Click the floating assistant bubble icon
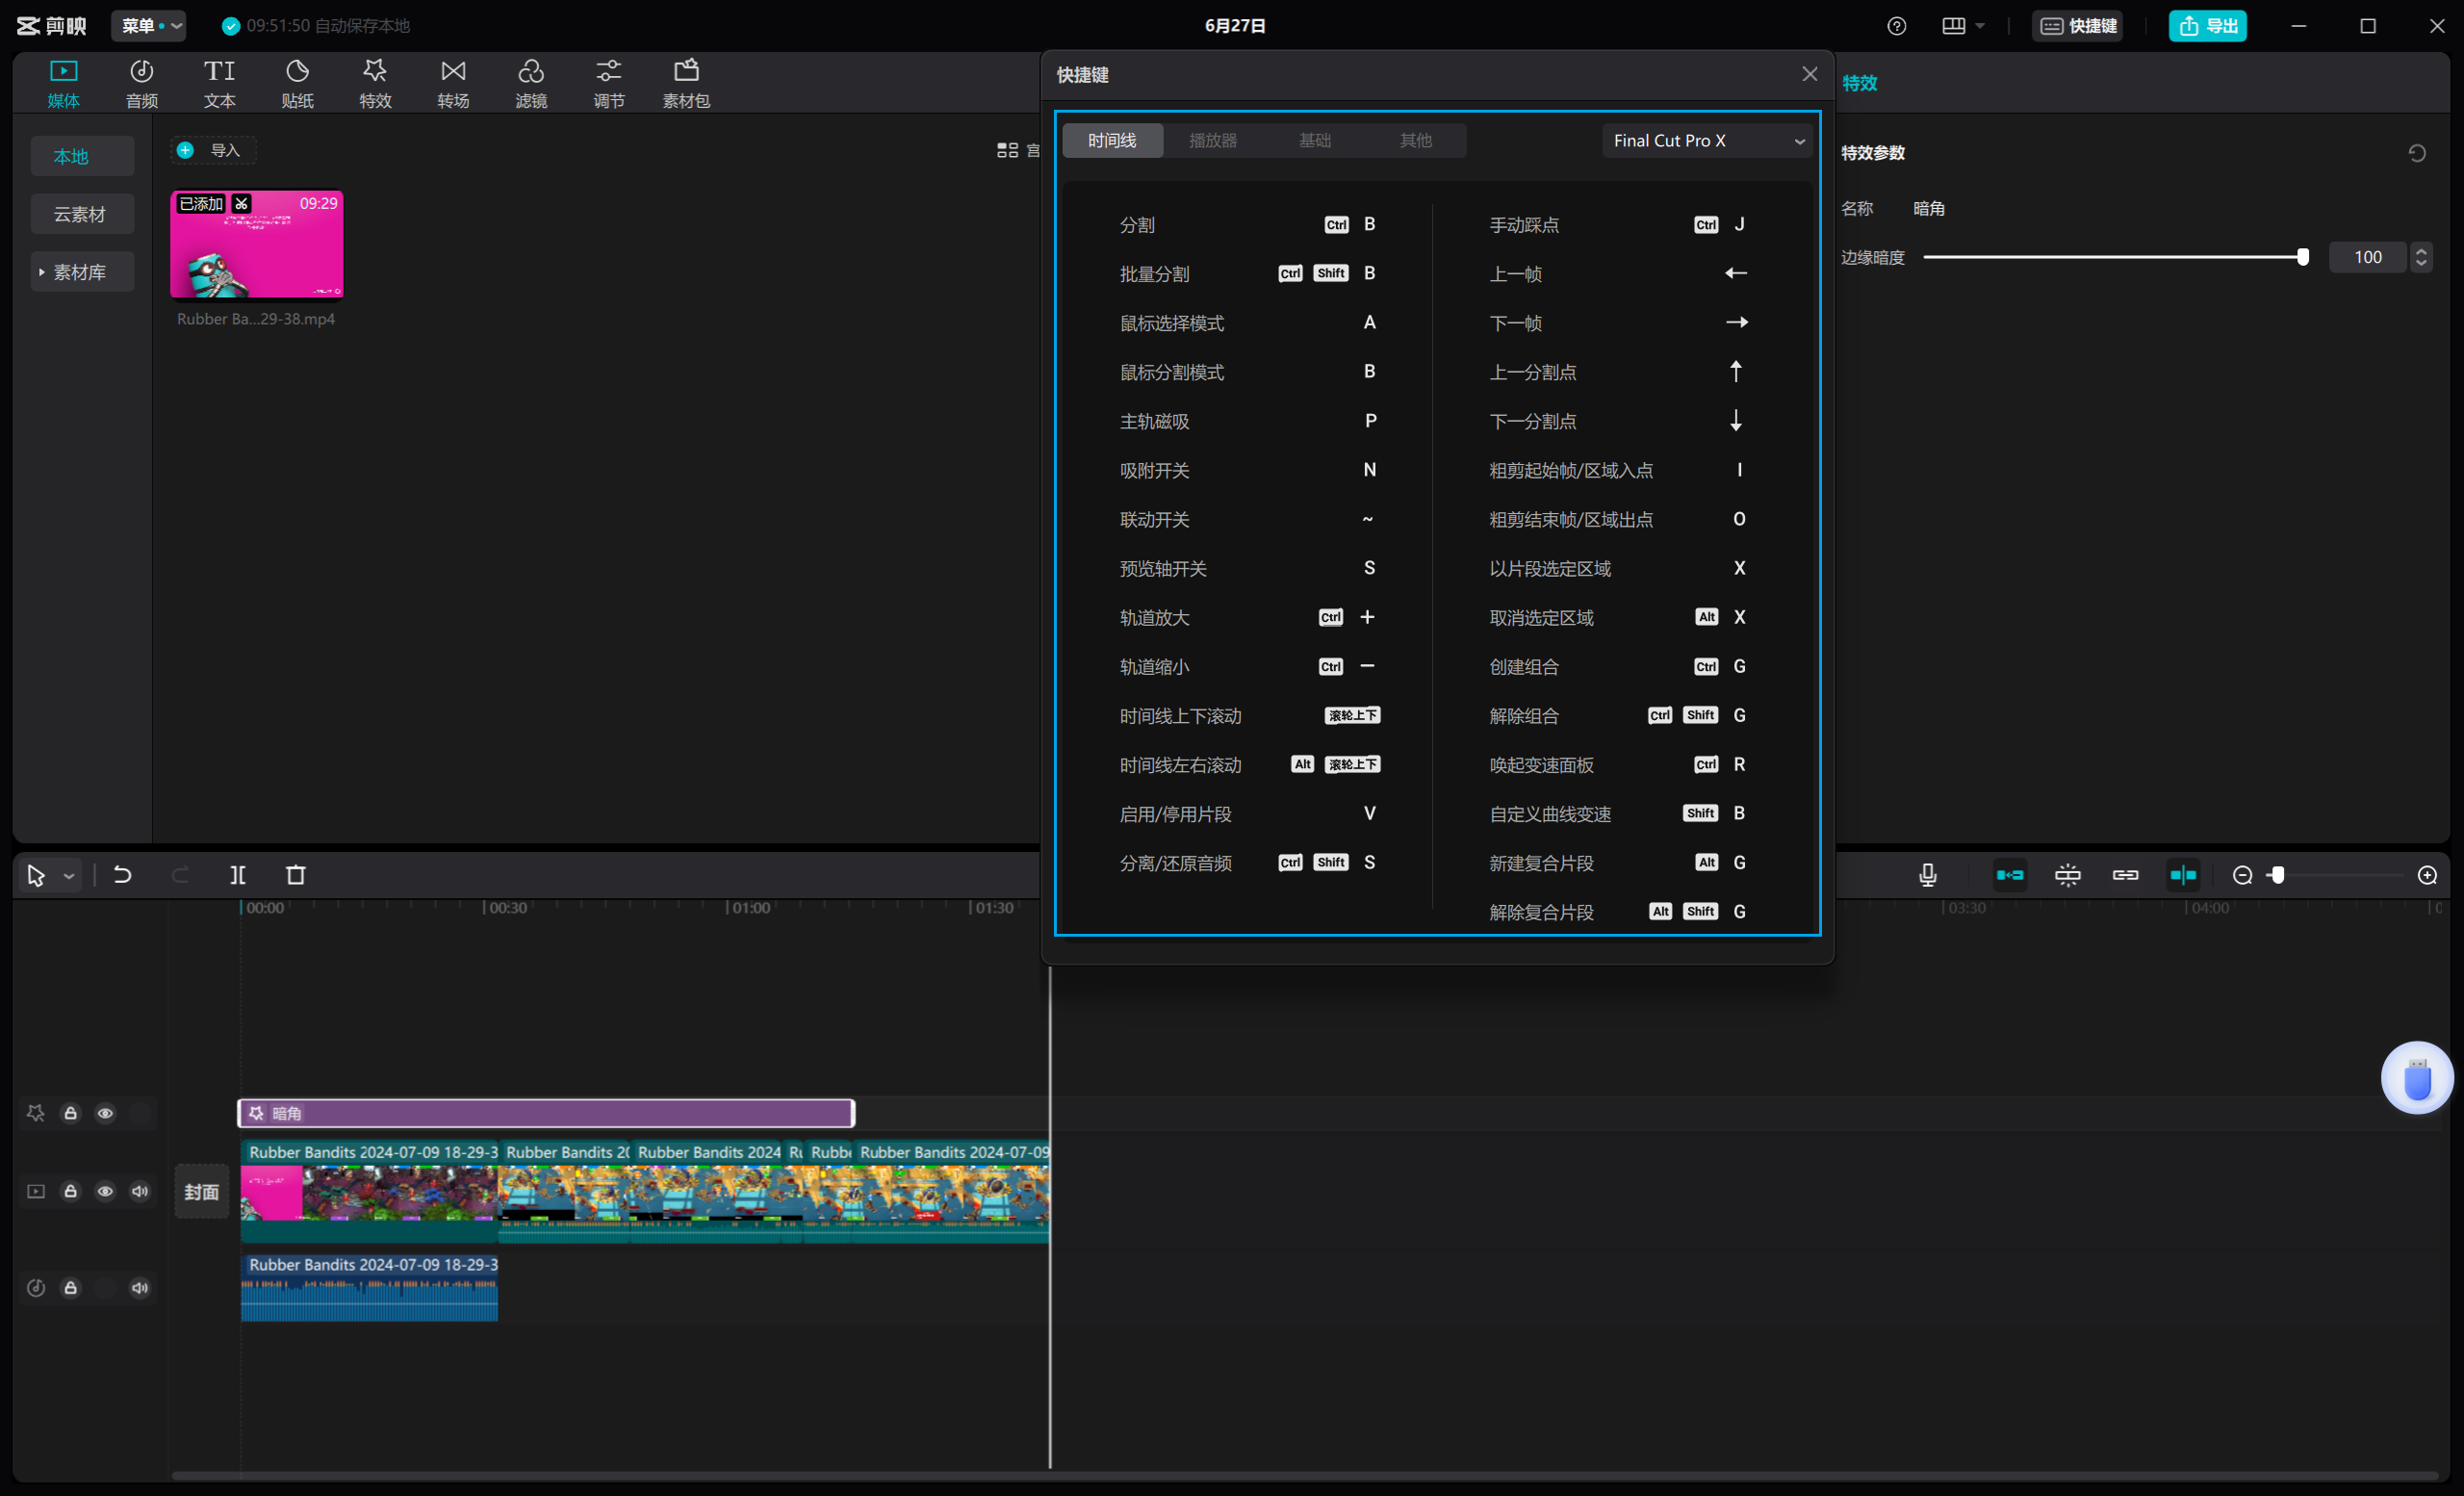 (x=2416, y=1078)
